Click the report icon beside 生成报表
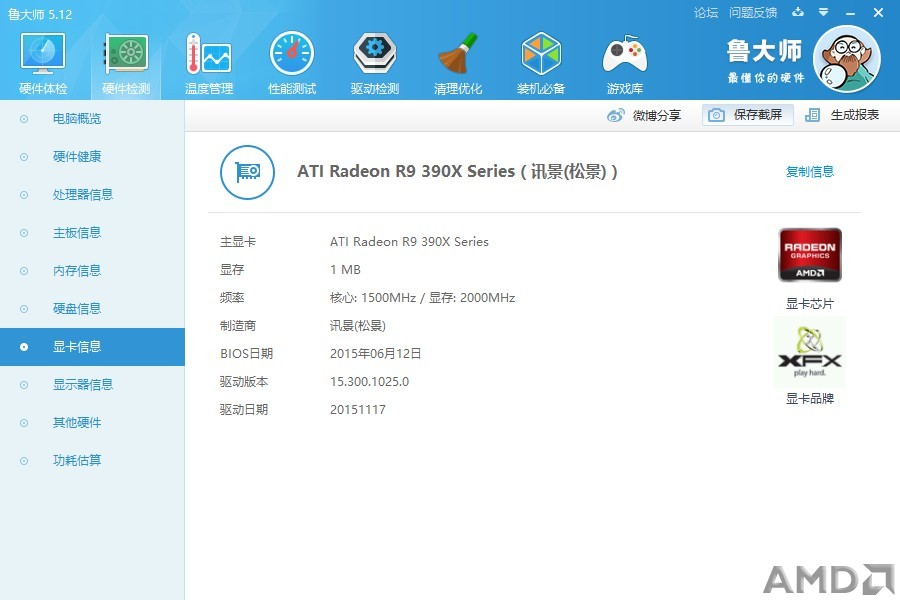The image size is (900, 600). point(812,115)
